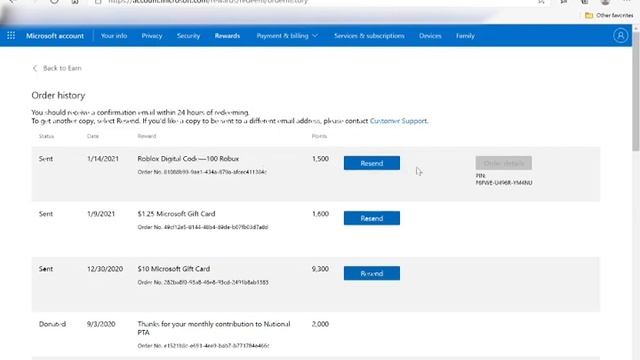The width and height of the screenshot is (640, 360).
Task: Go to the Privacy tab
Action: pos(152,36)
